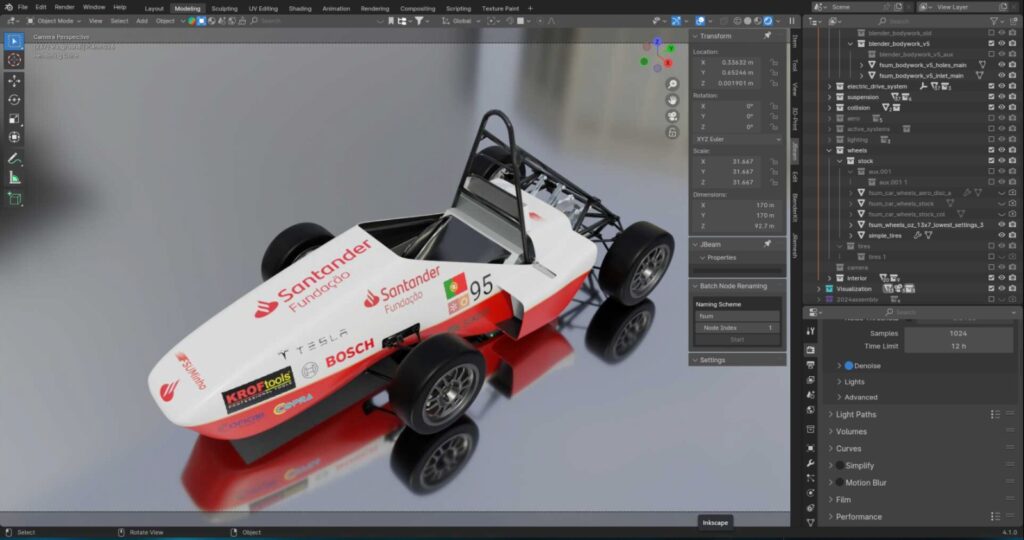The height and width of the screenshot is (540, 1024).
Task: Open the File menu
Action: [x=23, y=7]
